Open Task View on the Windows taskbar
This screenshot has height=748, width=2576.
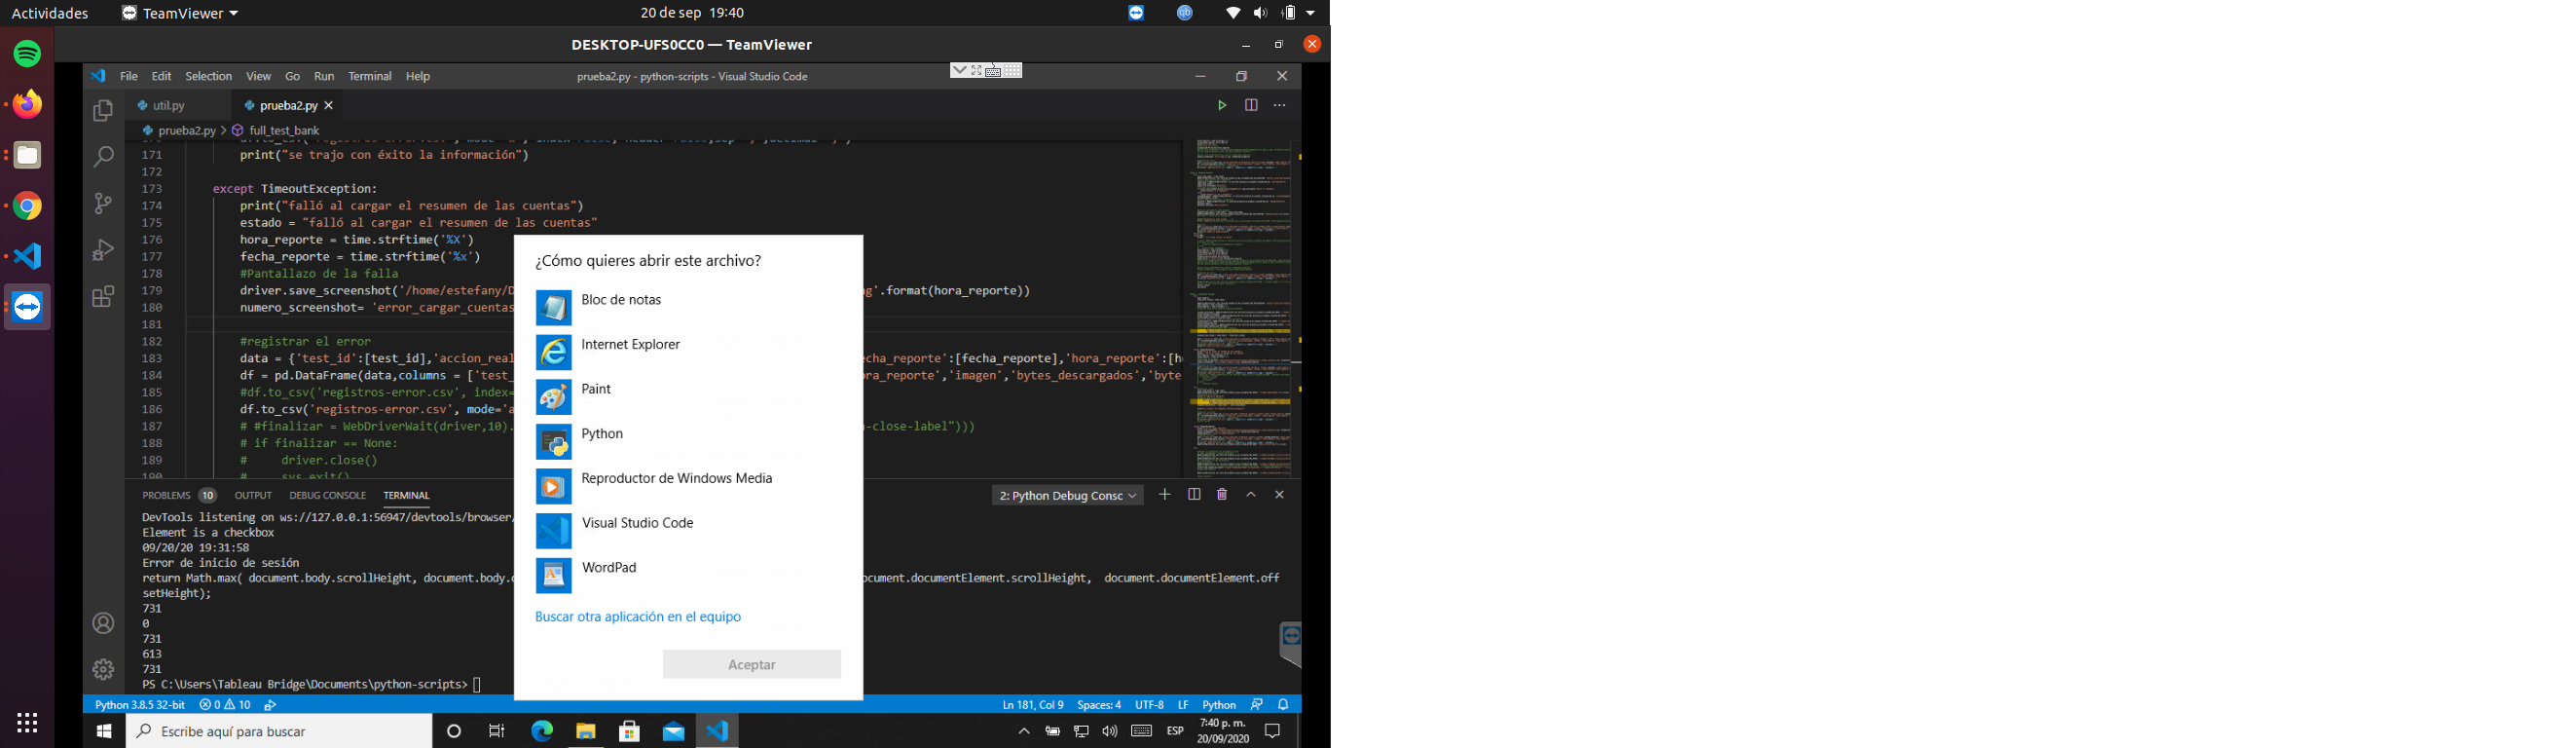(x=497, y=732)
